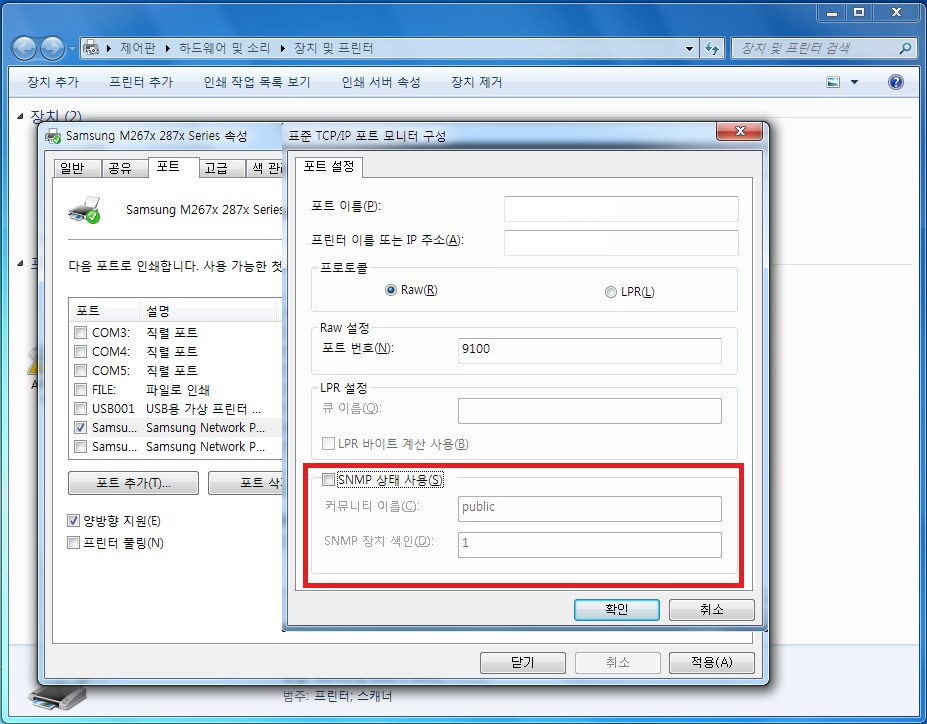The height and width of the screenshot is (724, 927).
Task: Select the Raw protocol radio button
Action: point(390,290)
